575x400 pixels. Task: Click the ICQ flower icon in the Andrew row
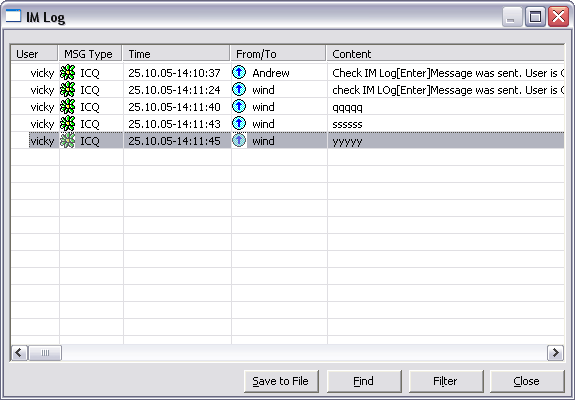pos(67,73)
